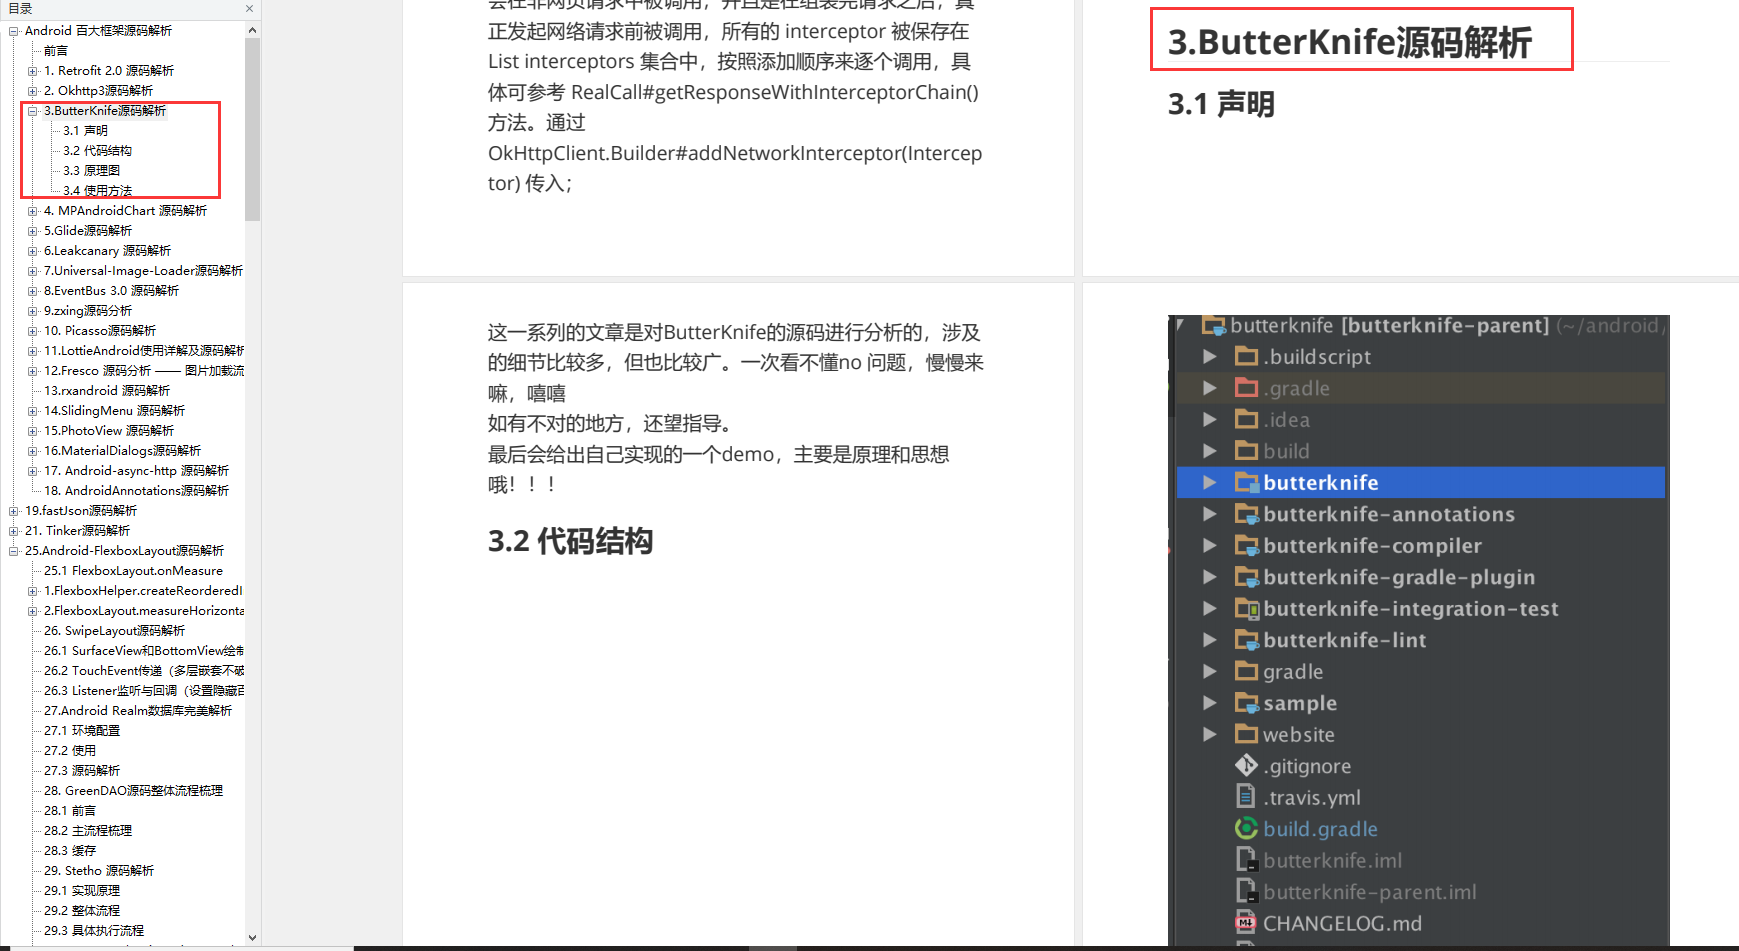Screen dimensions: 1739x951
Task: Select bookmark 16.MaterialDialogs源码解析
Action: (x=122, y=451)
